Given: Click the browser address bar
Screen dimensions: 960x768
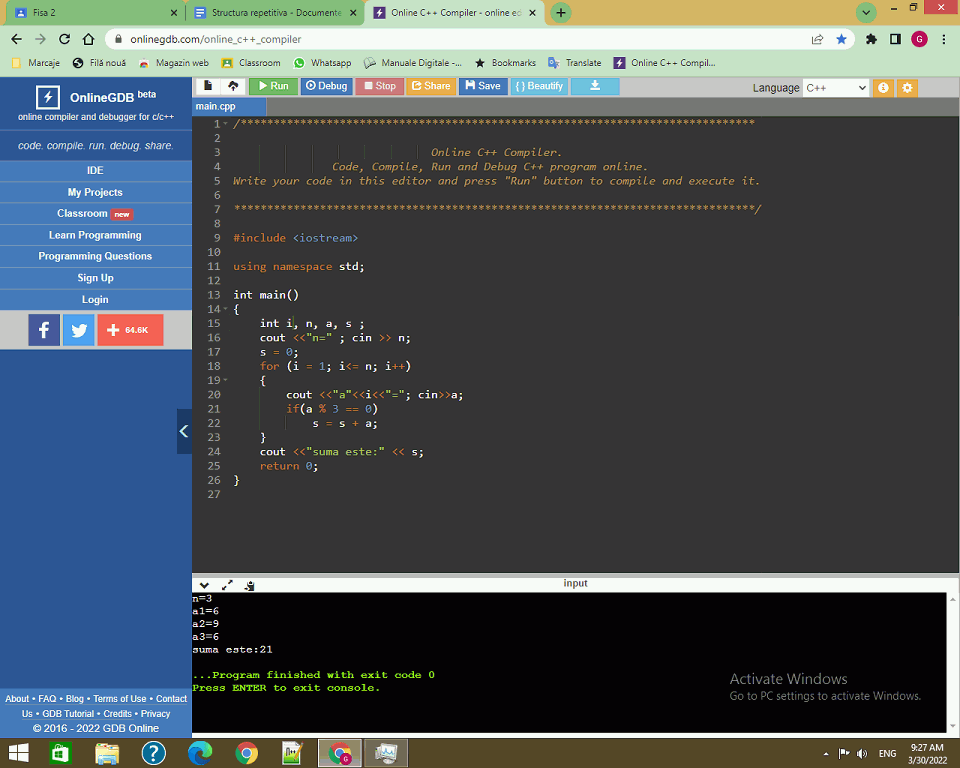Looking at the screenshot, I should pyautogui.click(x=460, y=39).
